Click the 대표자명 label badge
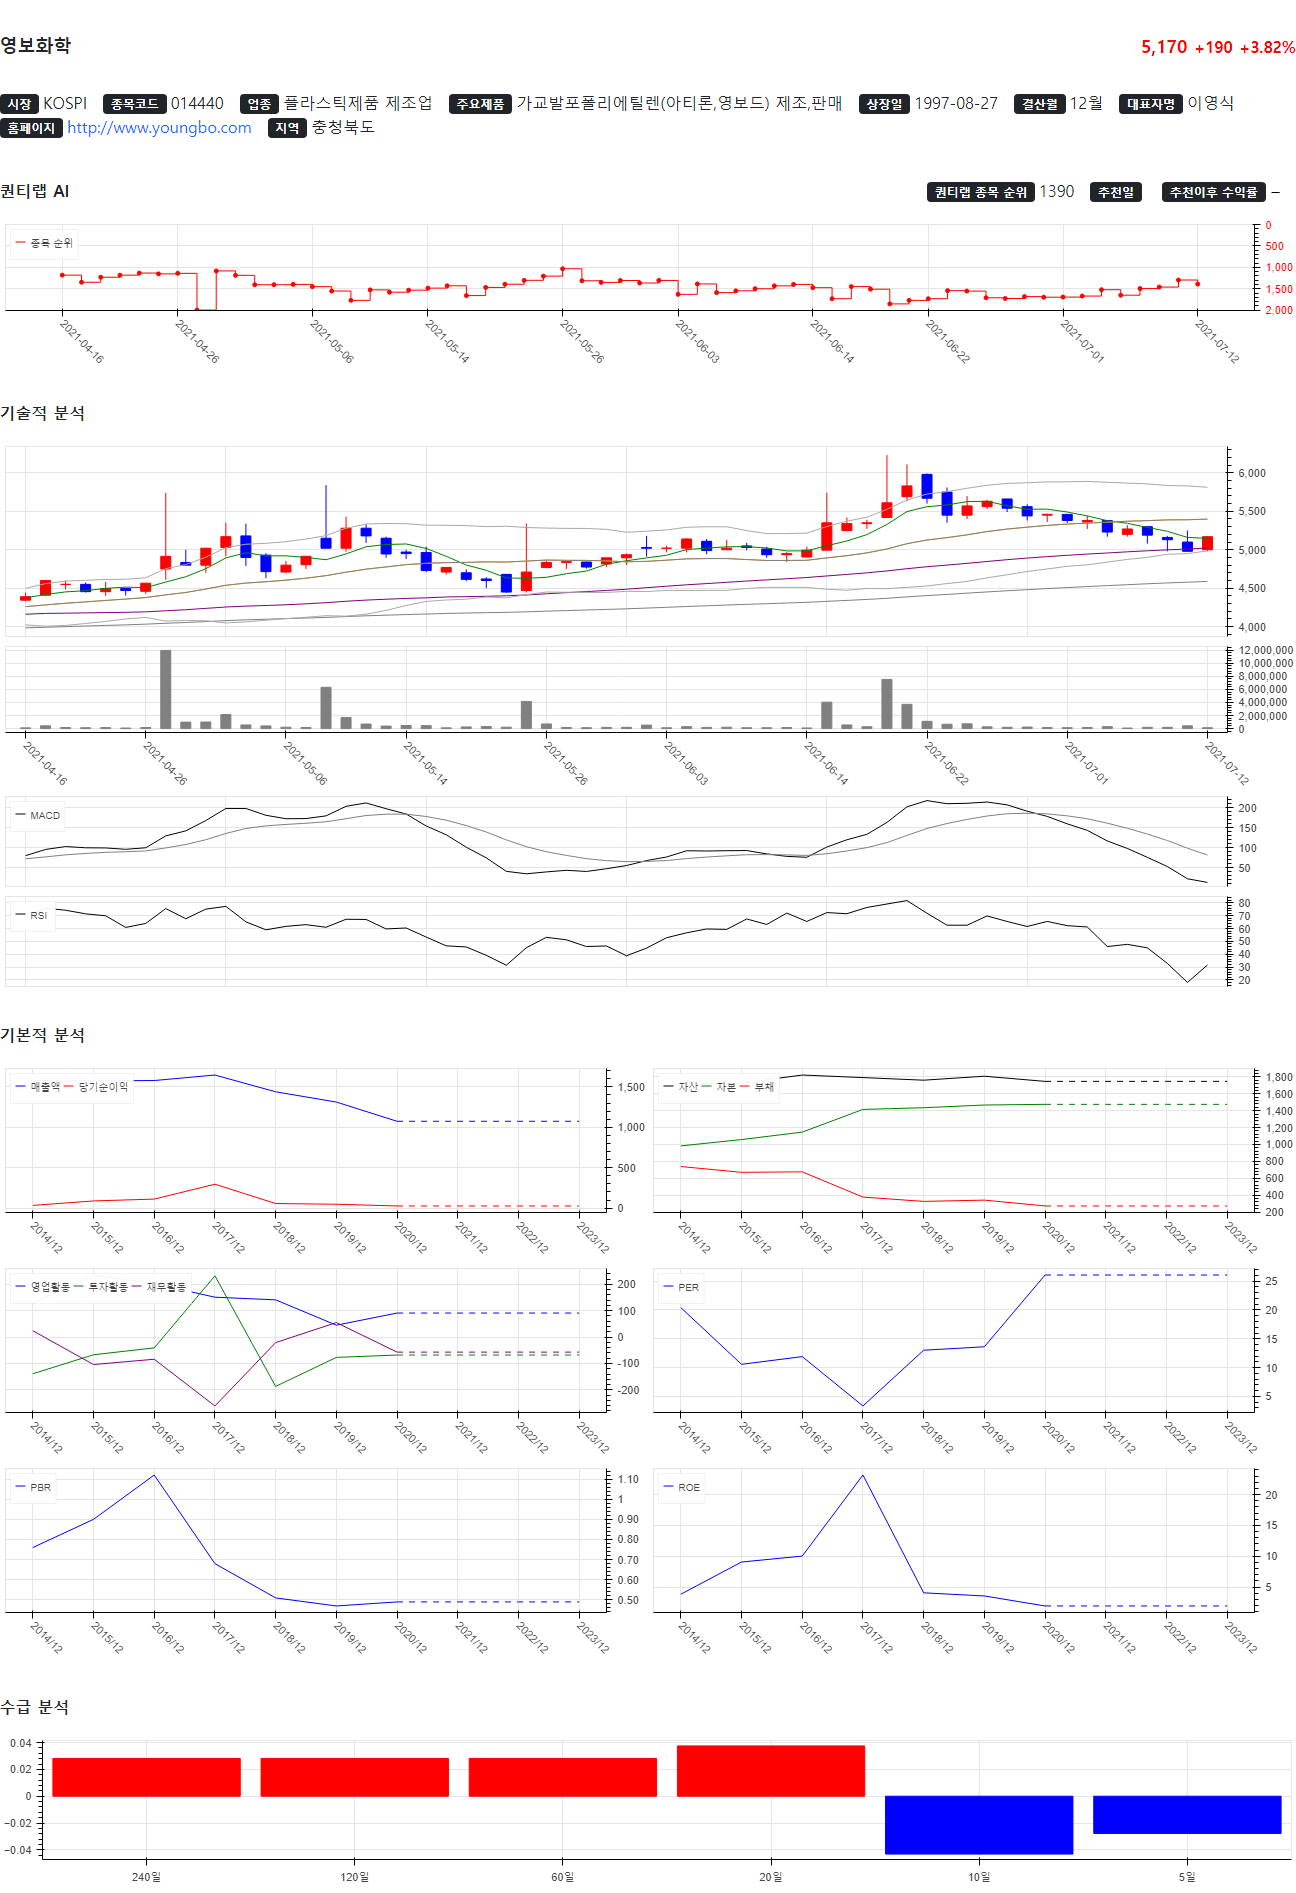 (x=1151, y=104)
